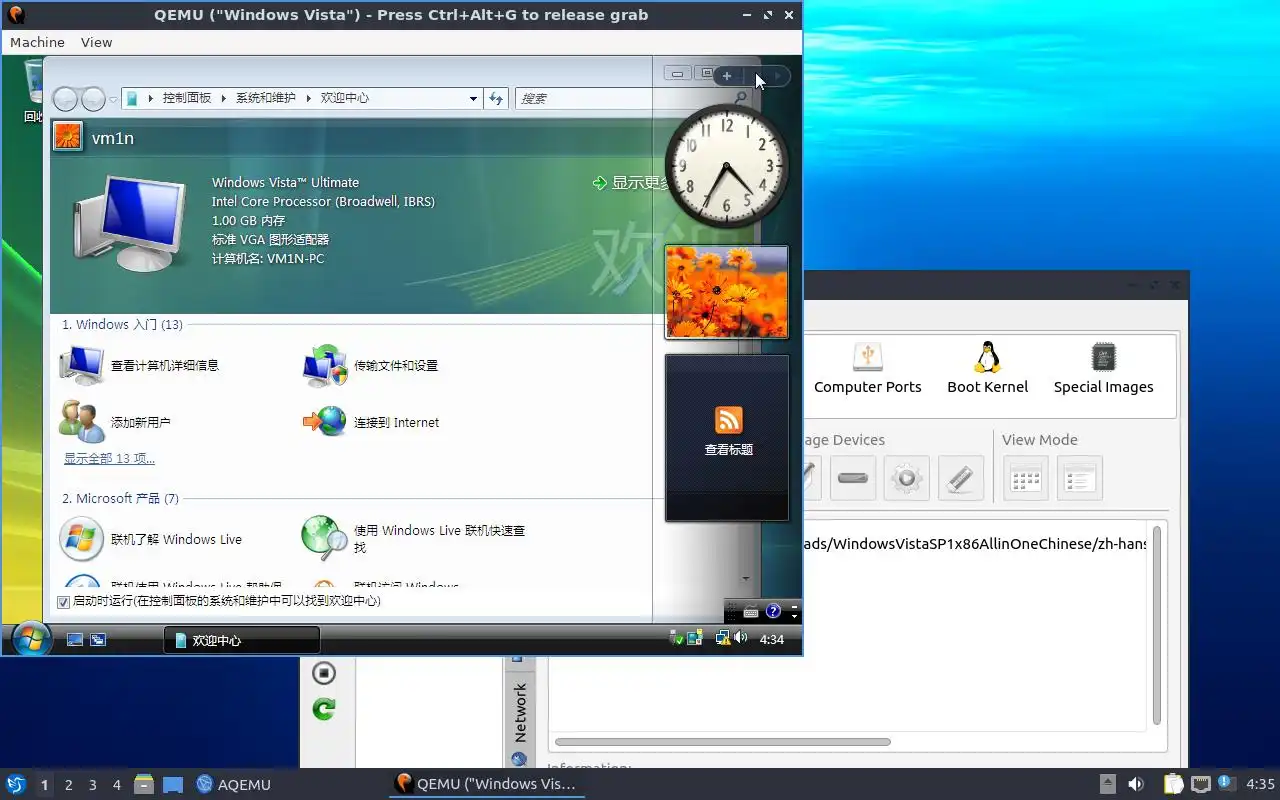Open 查看计算机详细信息 item
The height and width of the screenshot is (800, 1280).
click(138, 365)
